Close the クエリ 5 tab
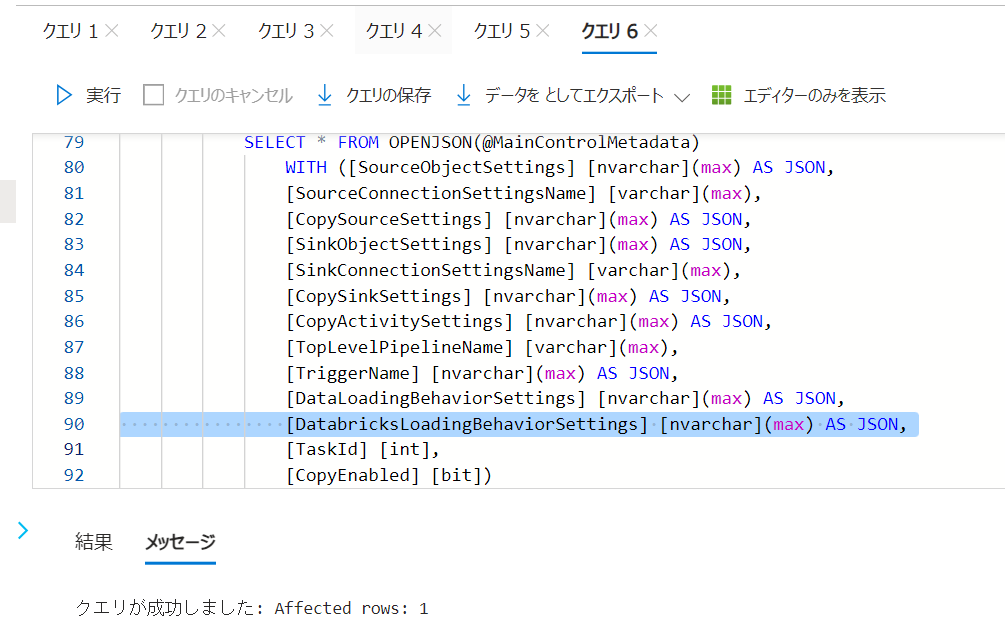 tap(543, 31)
